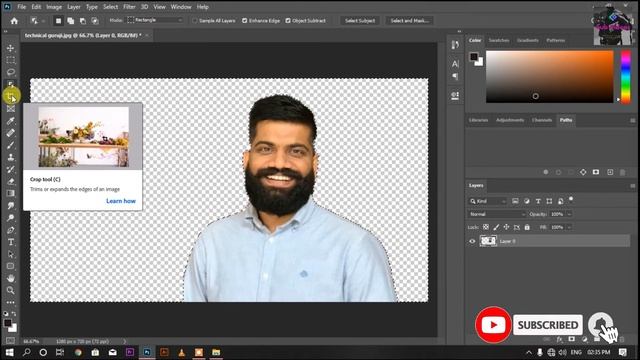Image resolution: width=640 pixels, height=360 pixels.
Task: Select the Smudge tool
Action: [11, 206]
